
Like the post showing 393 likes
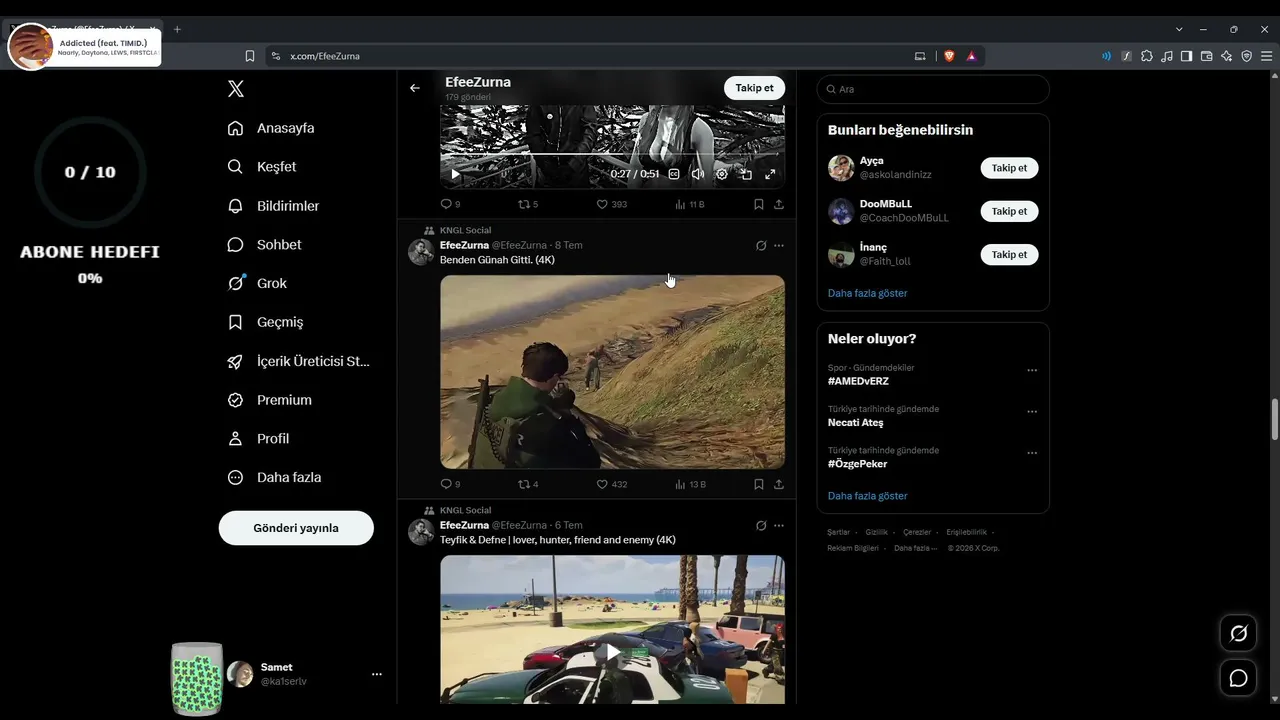[611, 204]
